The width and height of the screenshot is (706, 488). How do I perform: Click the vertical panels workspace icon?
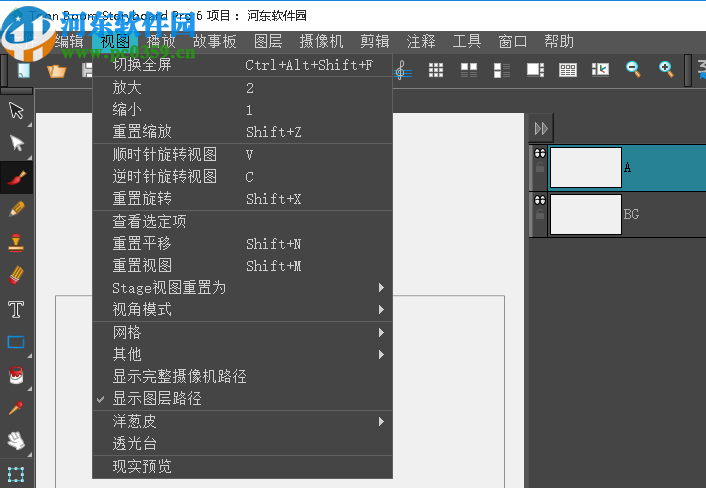click(502, 70)
